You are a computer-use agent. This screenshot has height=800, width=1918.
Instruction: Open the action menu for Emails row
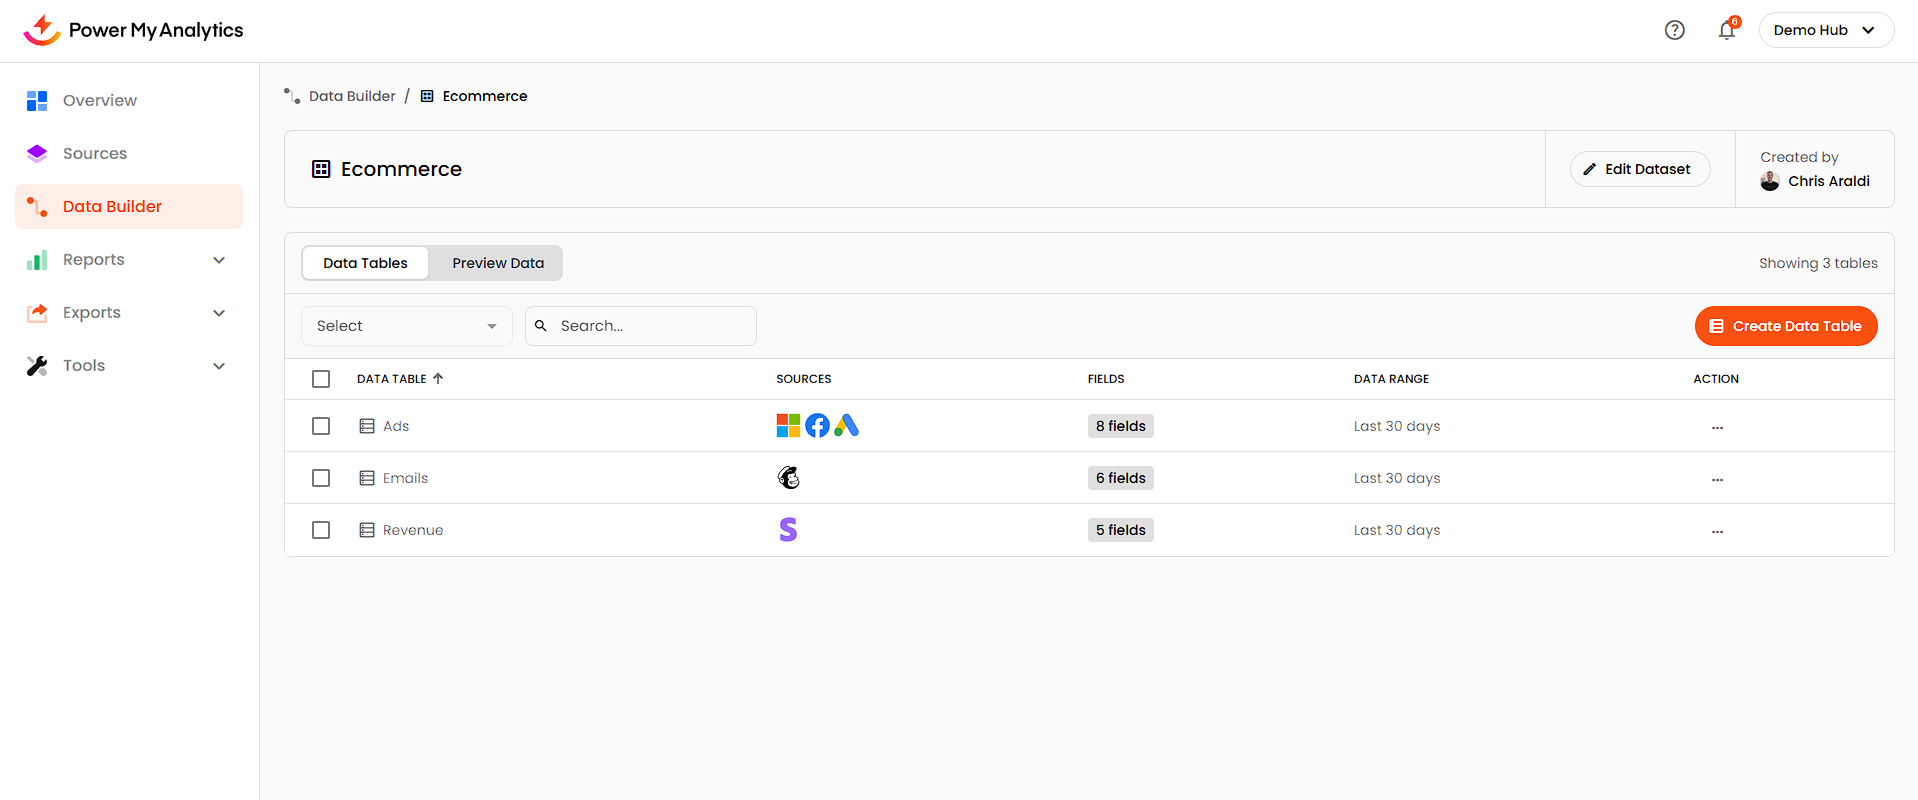tap(1717, 480)
